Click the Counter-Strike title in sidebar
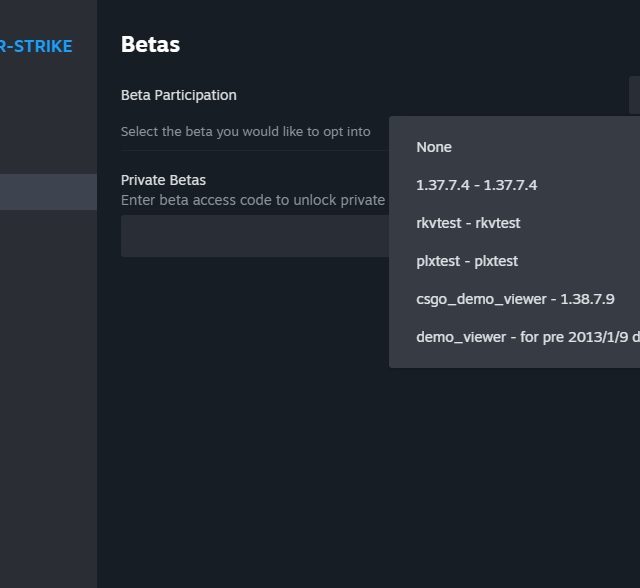640x588 pixels. pos(36,46)
